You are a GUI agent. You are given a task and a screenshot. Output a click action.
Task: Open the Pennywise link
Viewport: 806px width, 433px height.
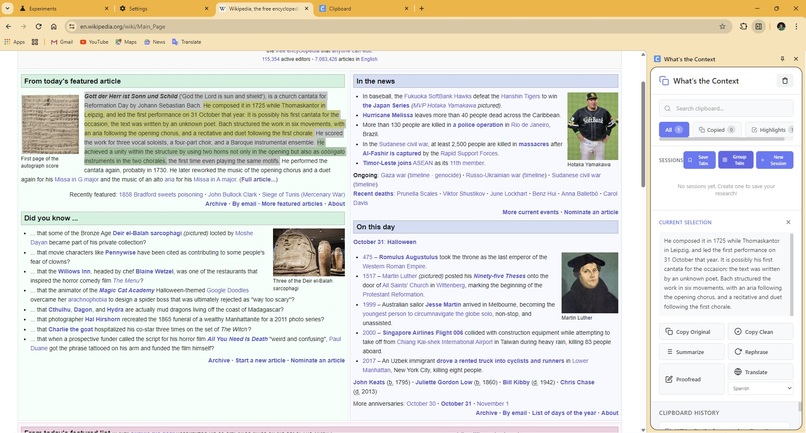(120, 252)
